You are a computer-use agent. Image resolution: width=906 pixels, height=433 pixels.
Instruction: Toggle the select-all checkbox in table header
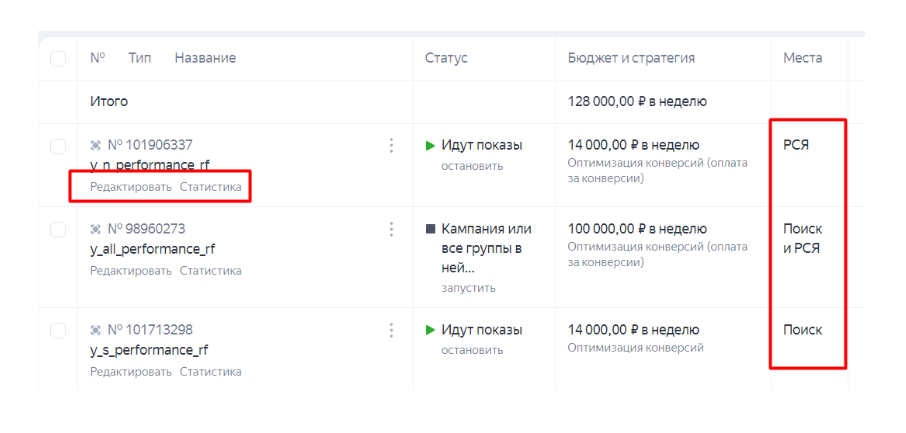click(58, 59)
